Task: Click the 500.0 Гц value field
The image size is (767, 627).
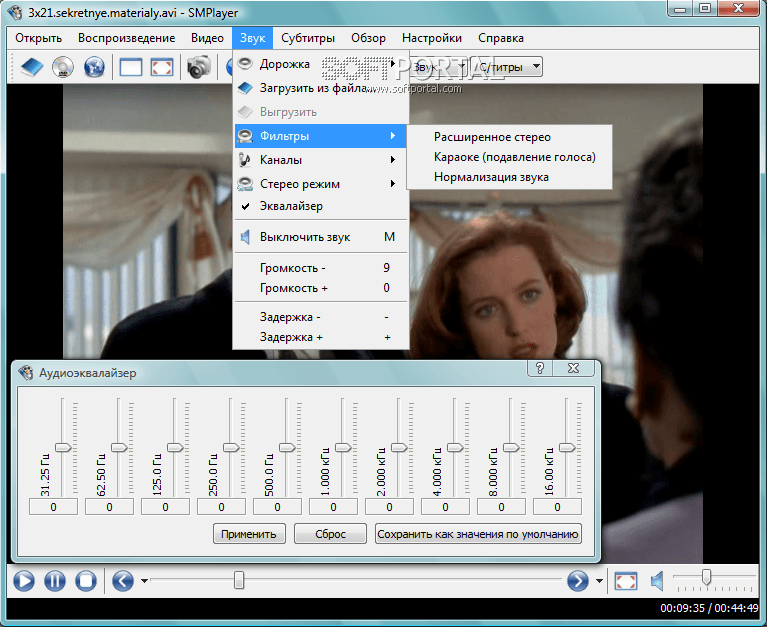Action: coord(277,507)
